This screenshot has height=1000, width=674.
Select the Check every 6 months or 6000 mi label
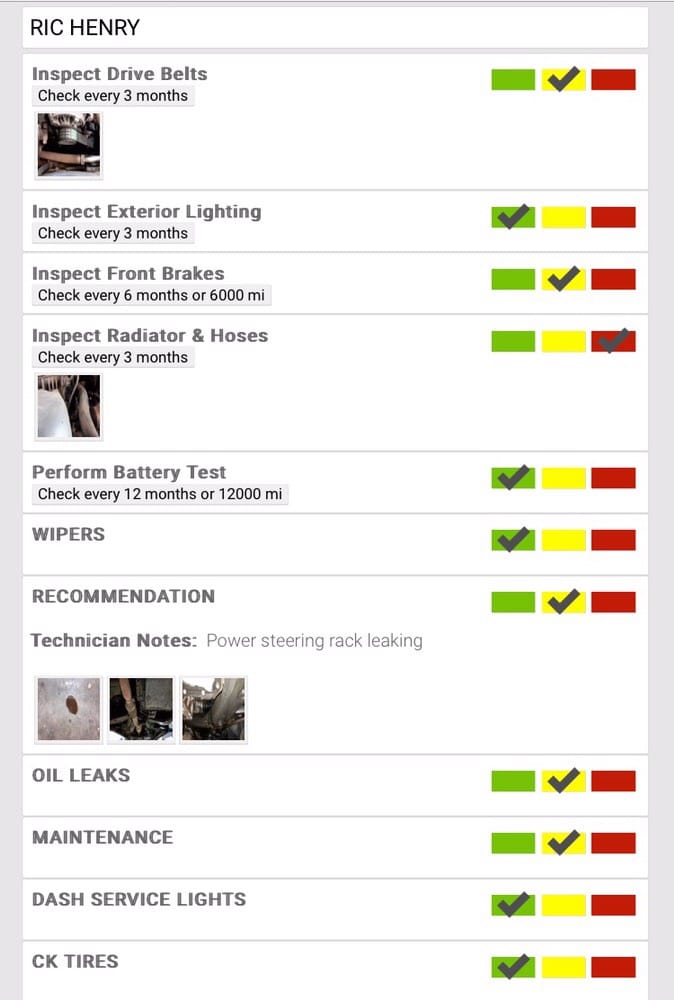[x=152, y=295]
